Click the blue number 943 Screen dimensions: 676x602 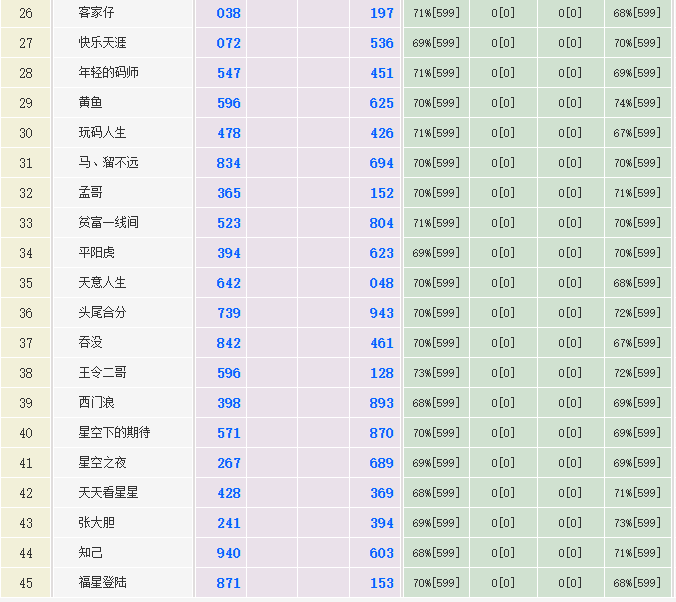[381, 313]
